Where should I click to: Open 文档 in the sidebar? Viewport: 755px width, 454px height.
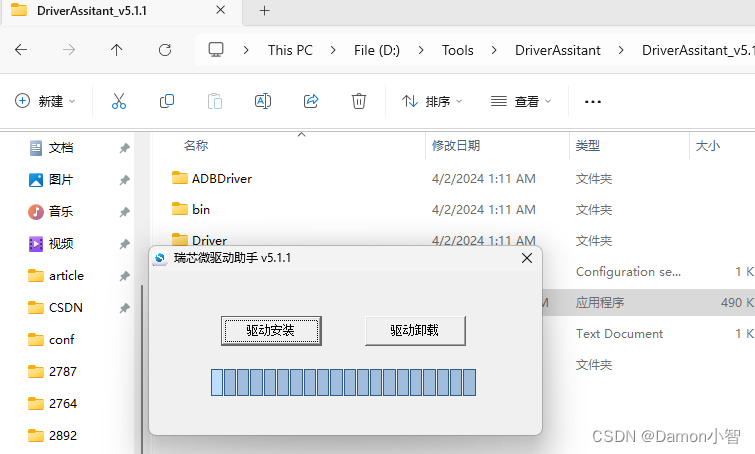point(61,148)
